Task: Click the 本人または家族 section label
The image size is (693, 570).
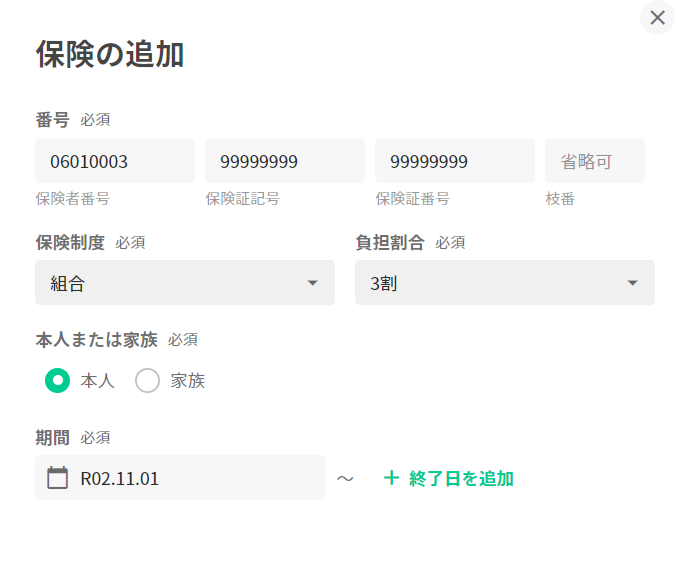Action: (x=96, y=339)
